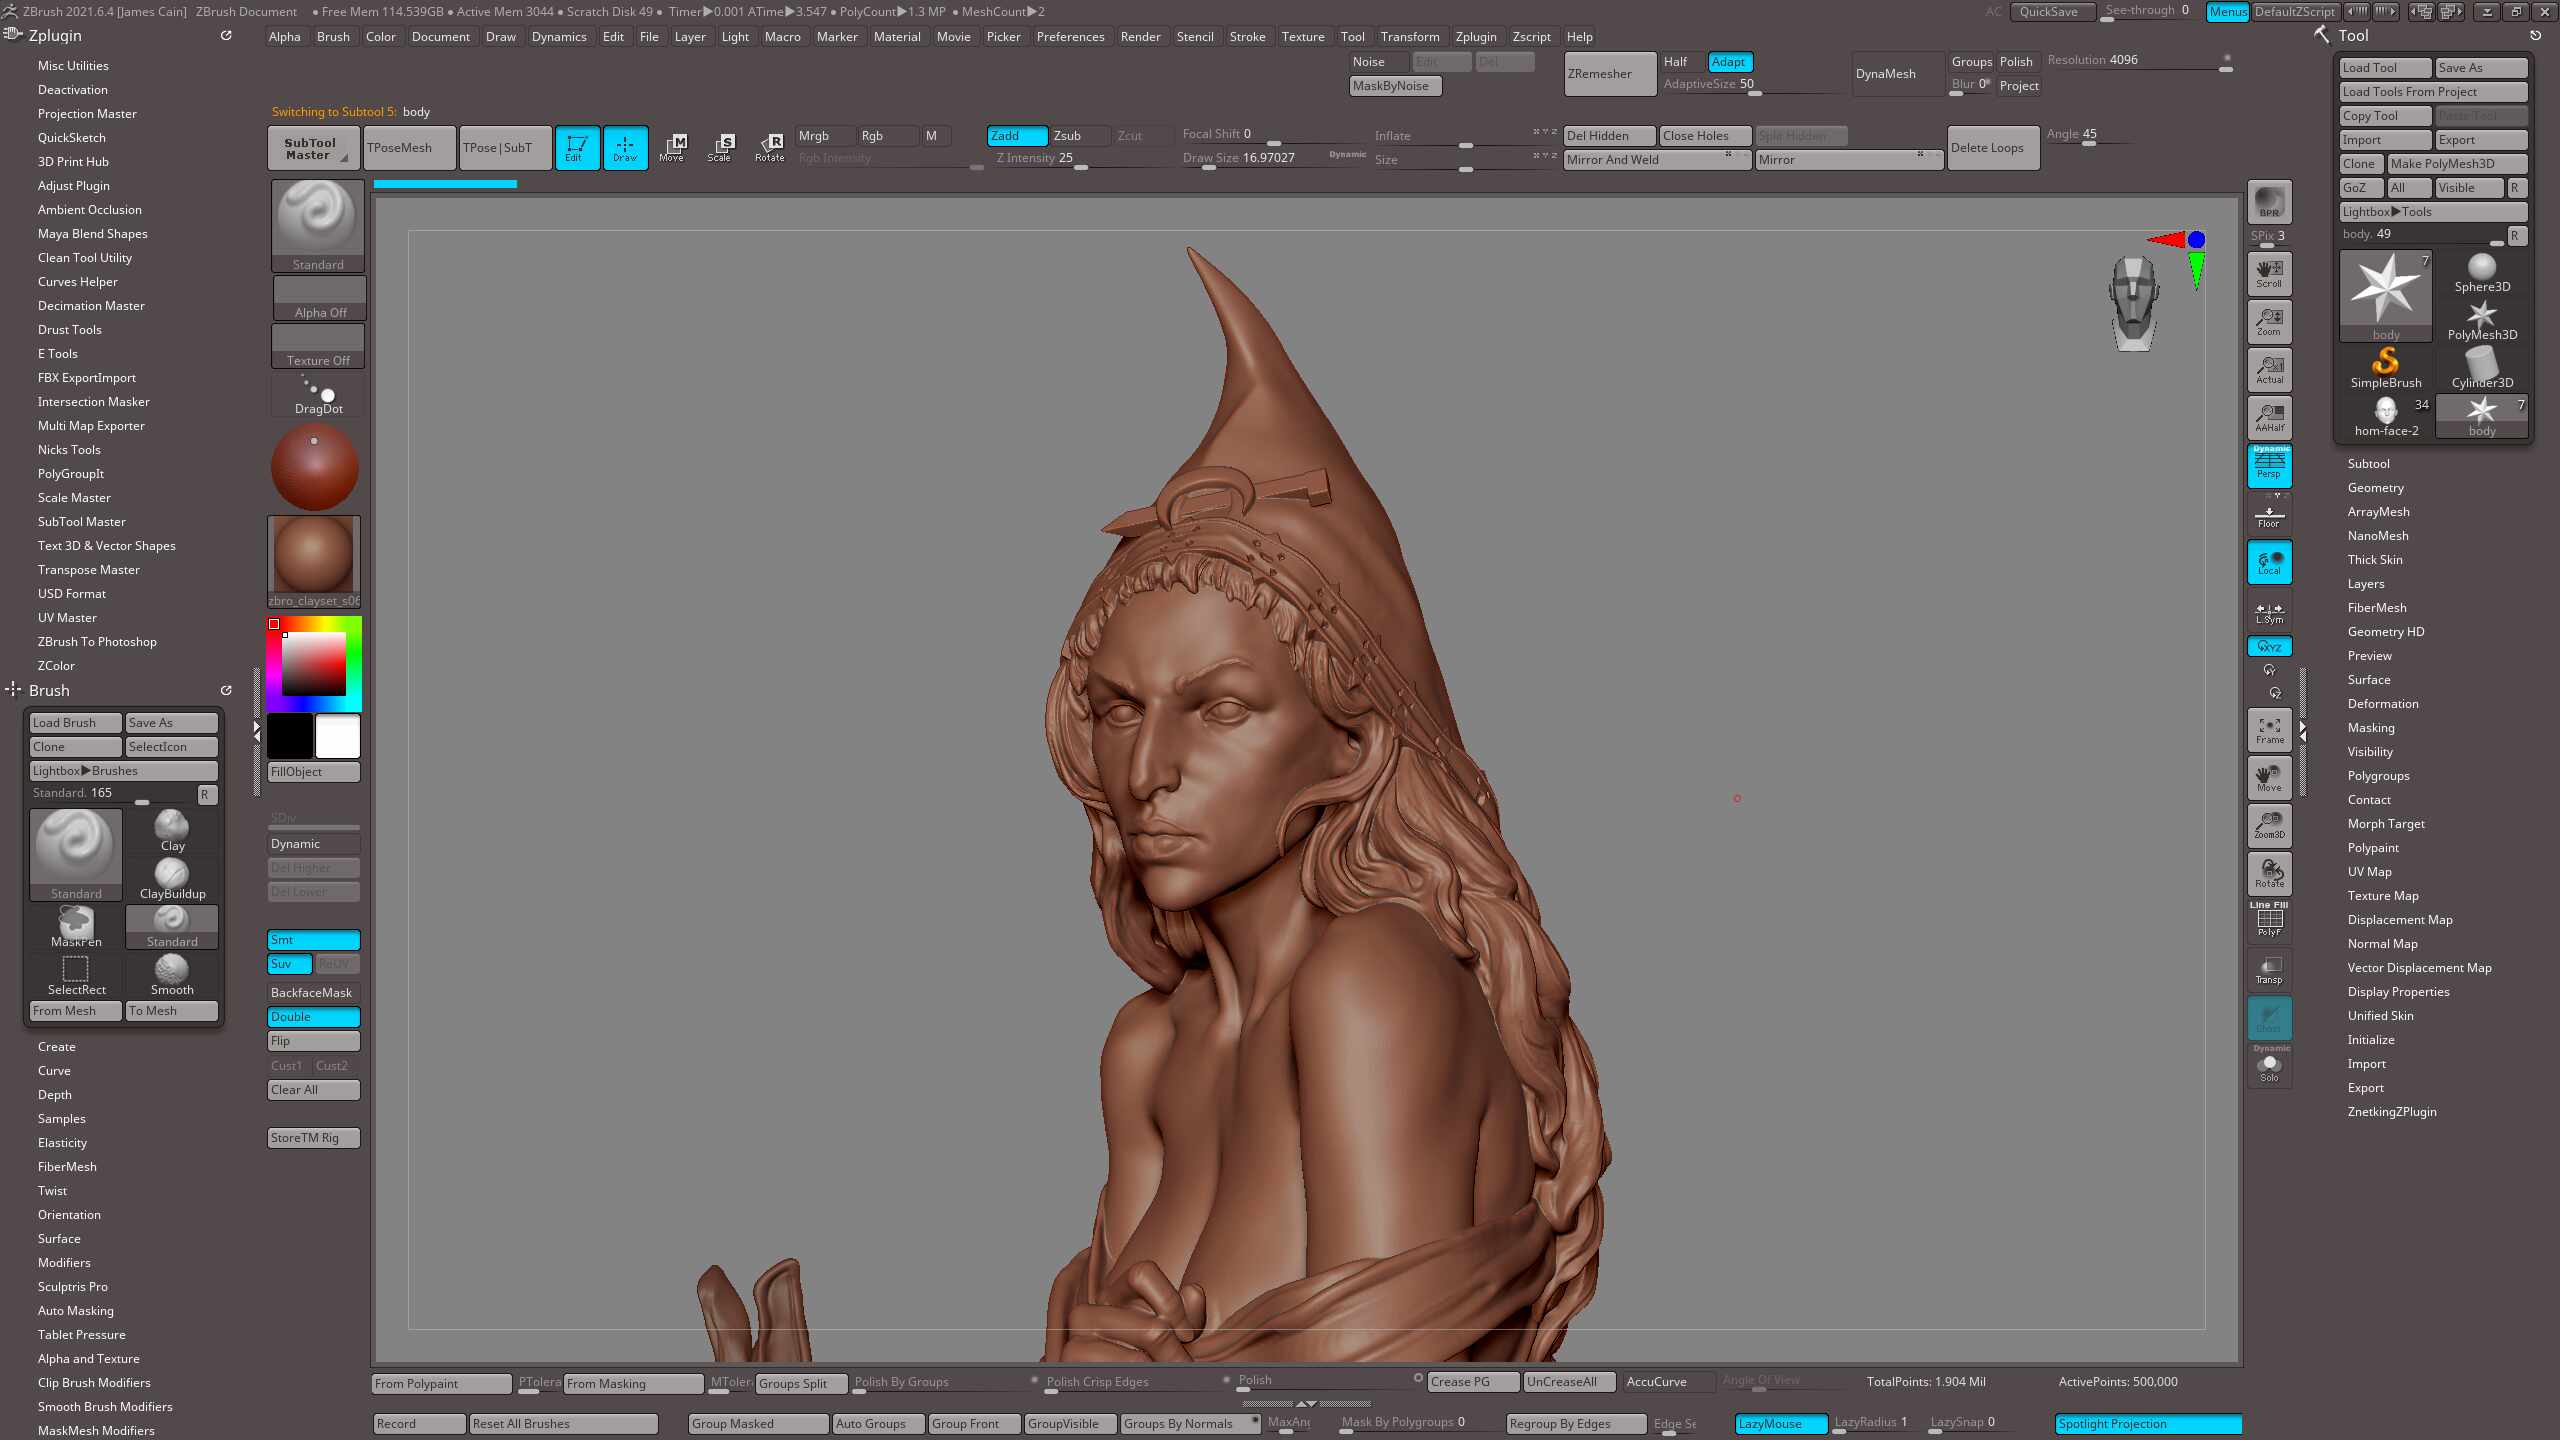
Task: Select the Scale transform tool
Action: [719, 147]
